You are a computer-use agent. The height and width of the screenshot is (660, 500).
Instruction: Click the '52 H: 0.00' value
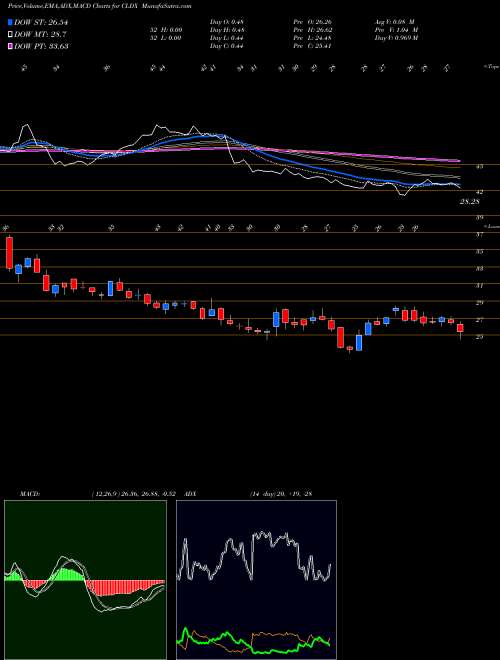pos(166,30)
